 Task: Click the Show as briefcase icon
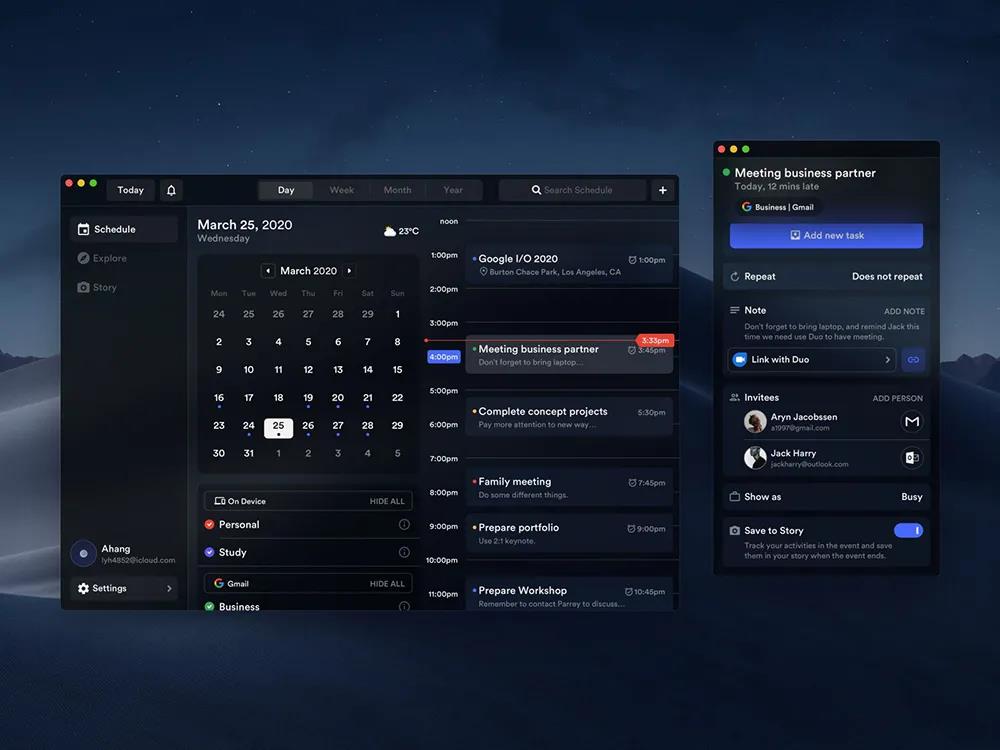735,496
